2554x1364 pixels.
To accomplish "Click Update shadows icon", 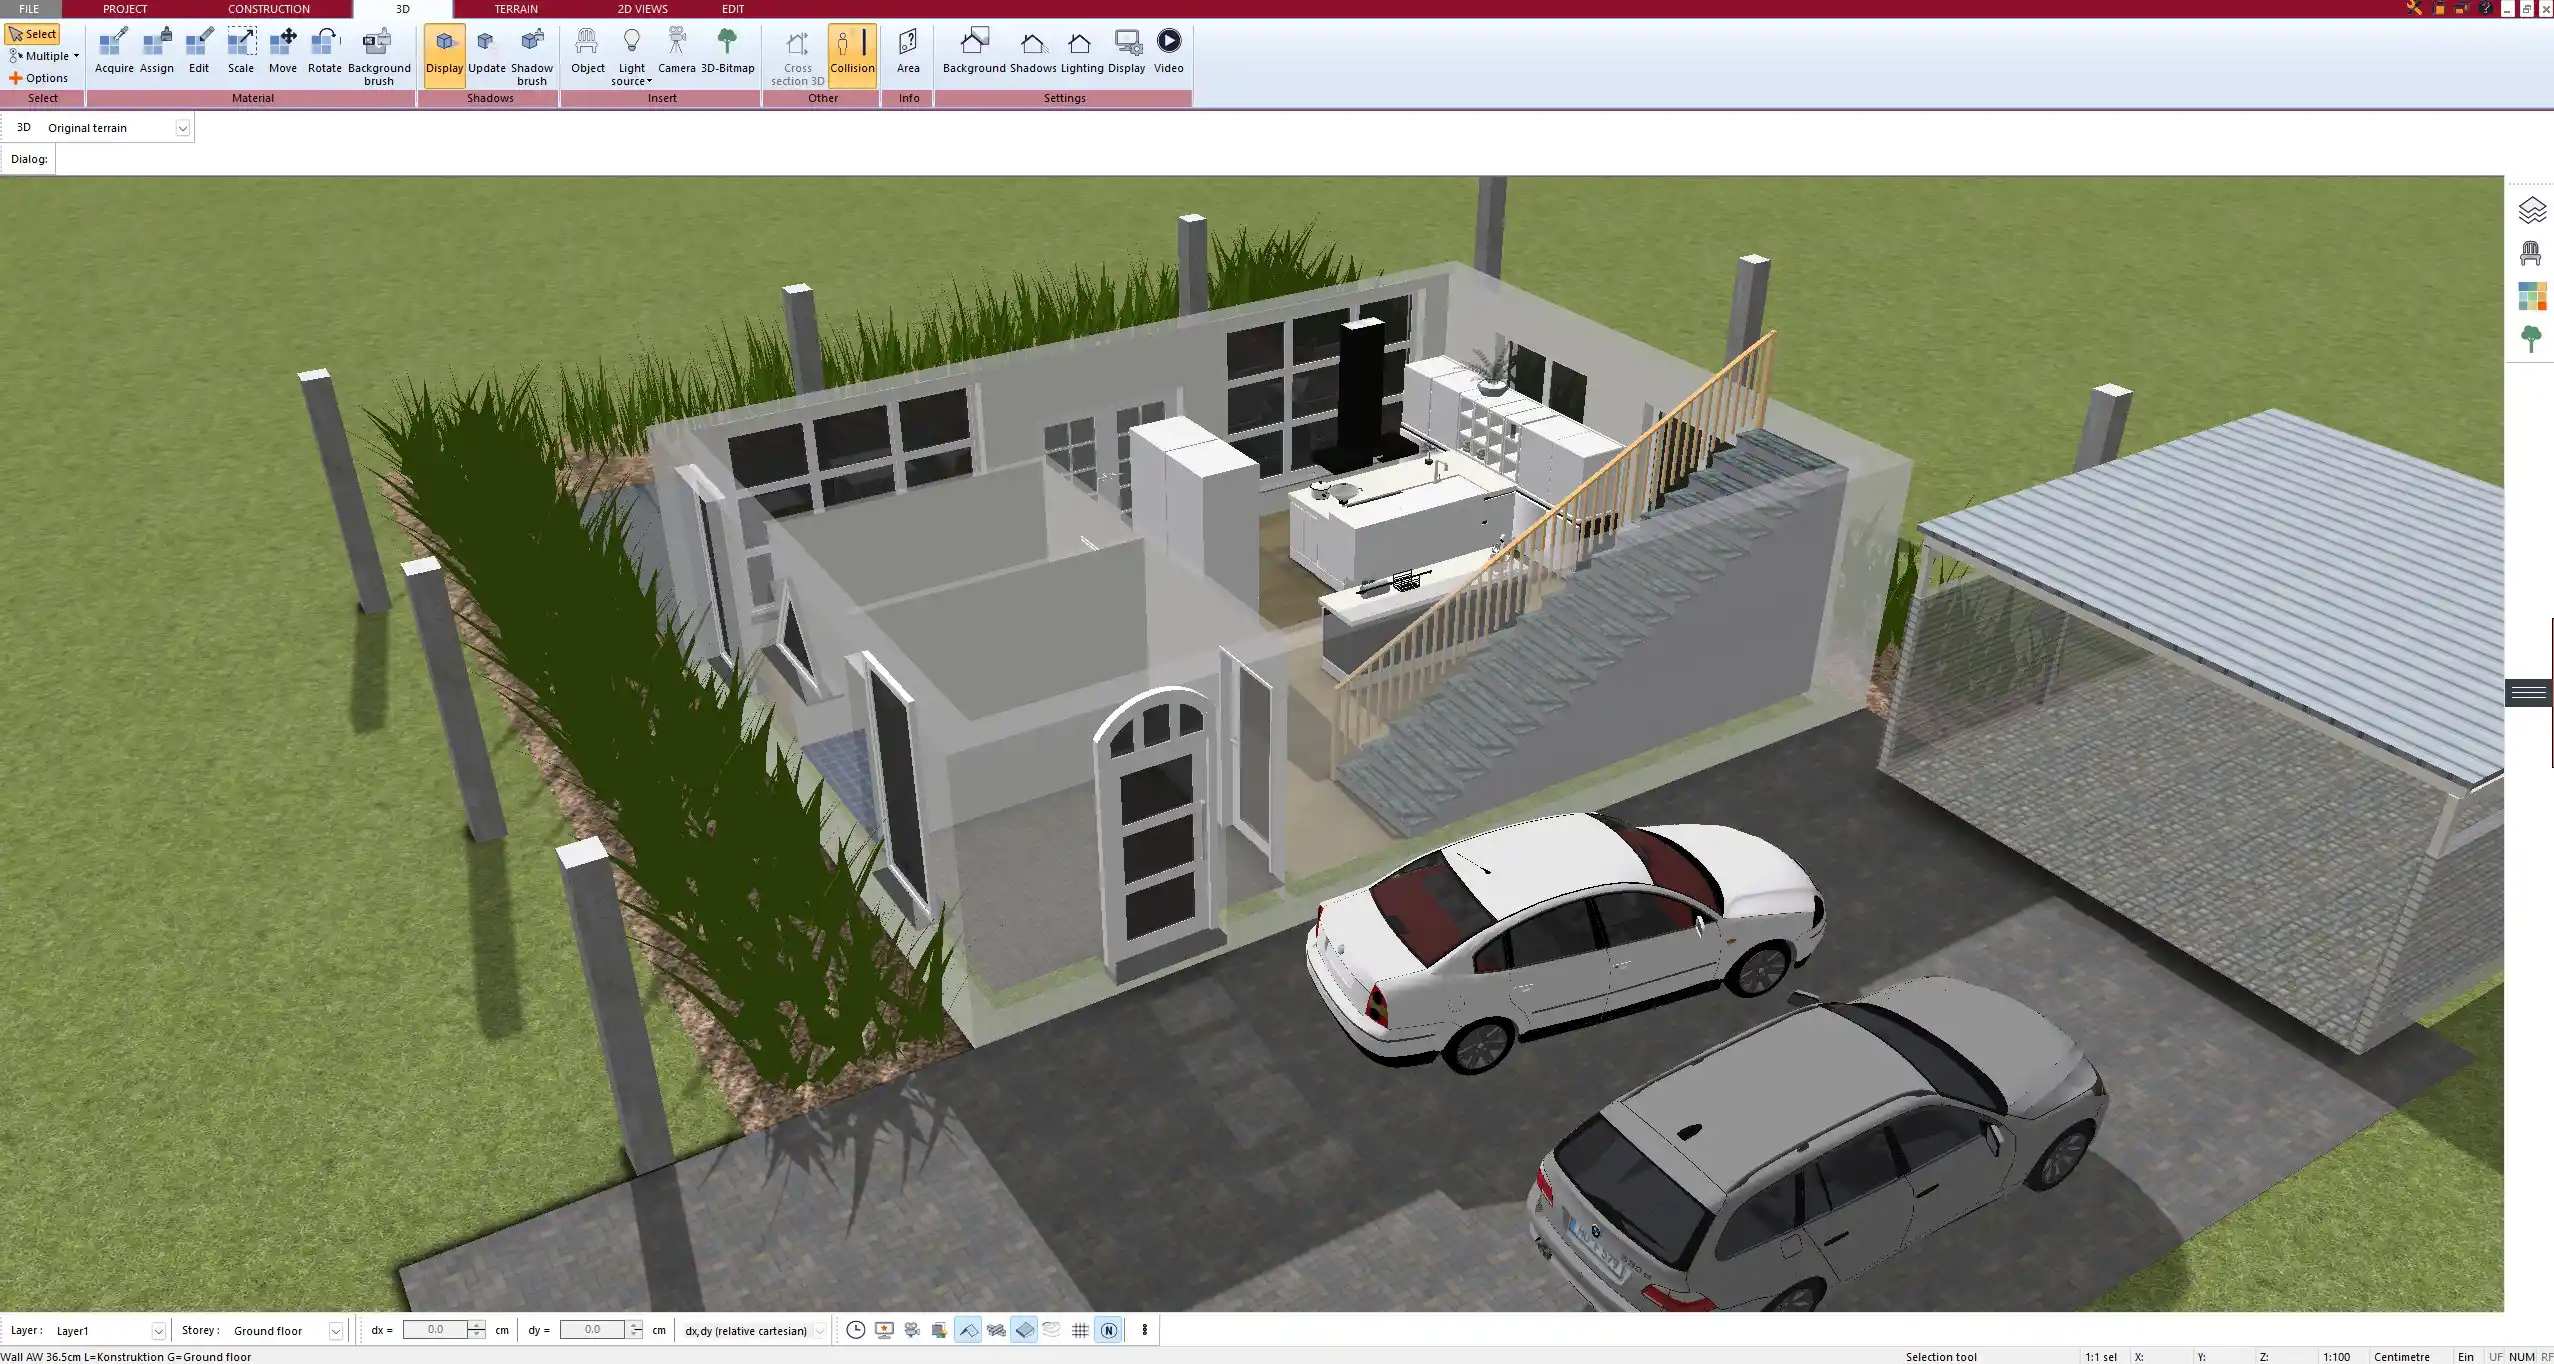I will 487,52.
